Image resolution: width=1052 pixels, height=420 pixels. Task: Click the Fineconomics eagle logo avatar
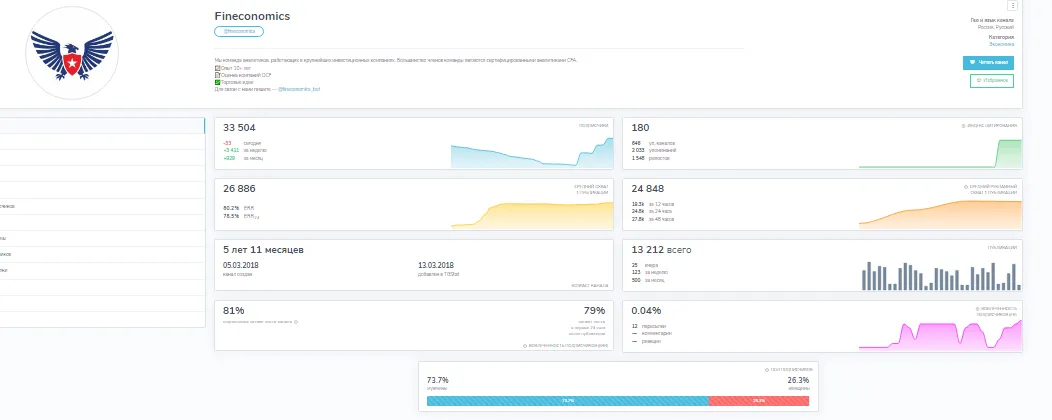click(x=72, y=54)
